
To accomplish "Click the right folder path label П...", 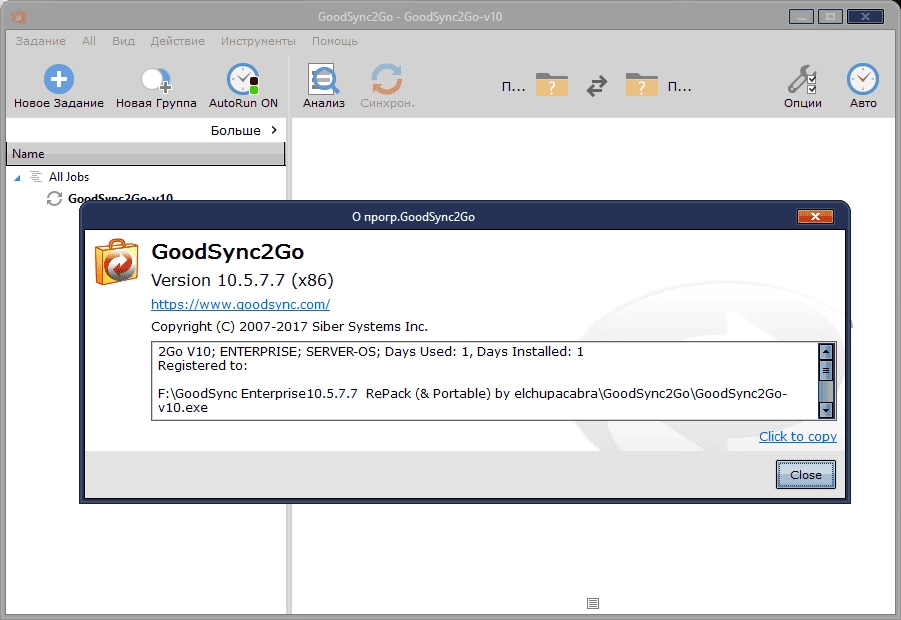I will coord(679,87).
